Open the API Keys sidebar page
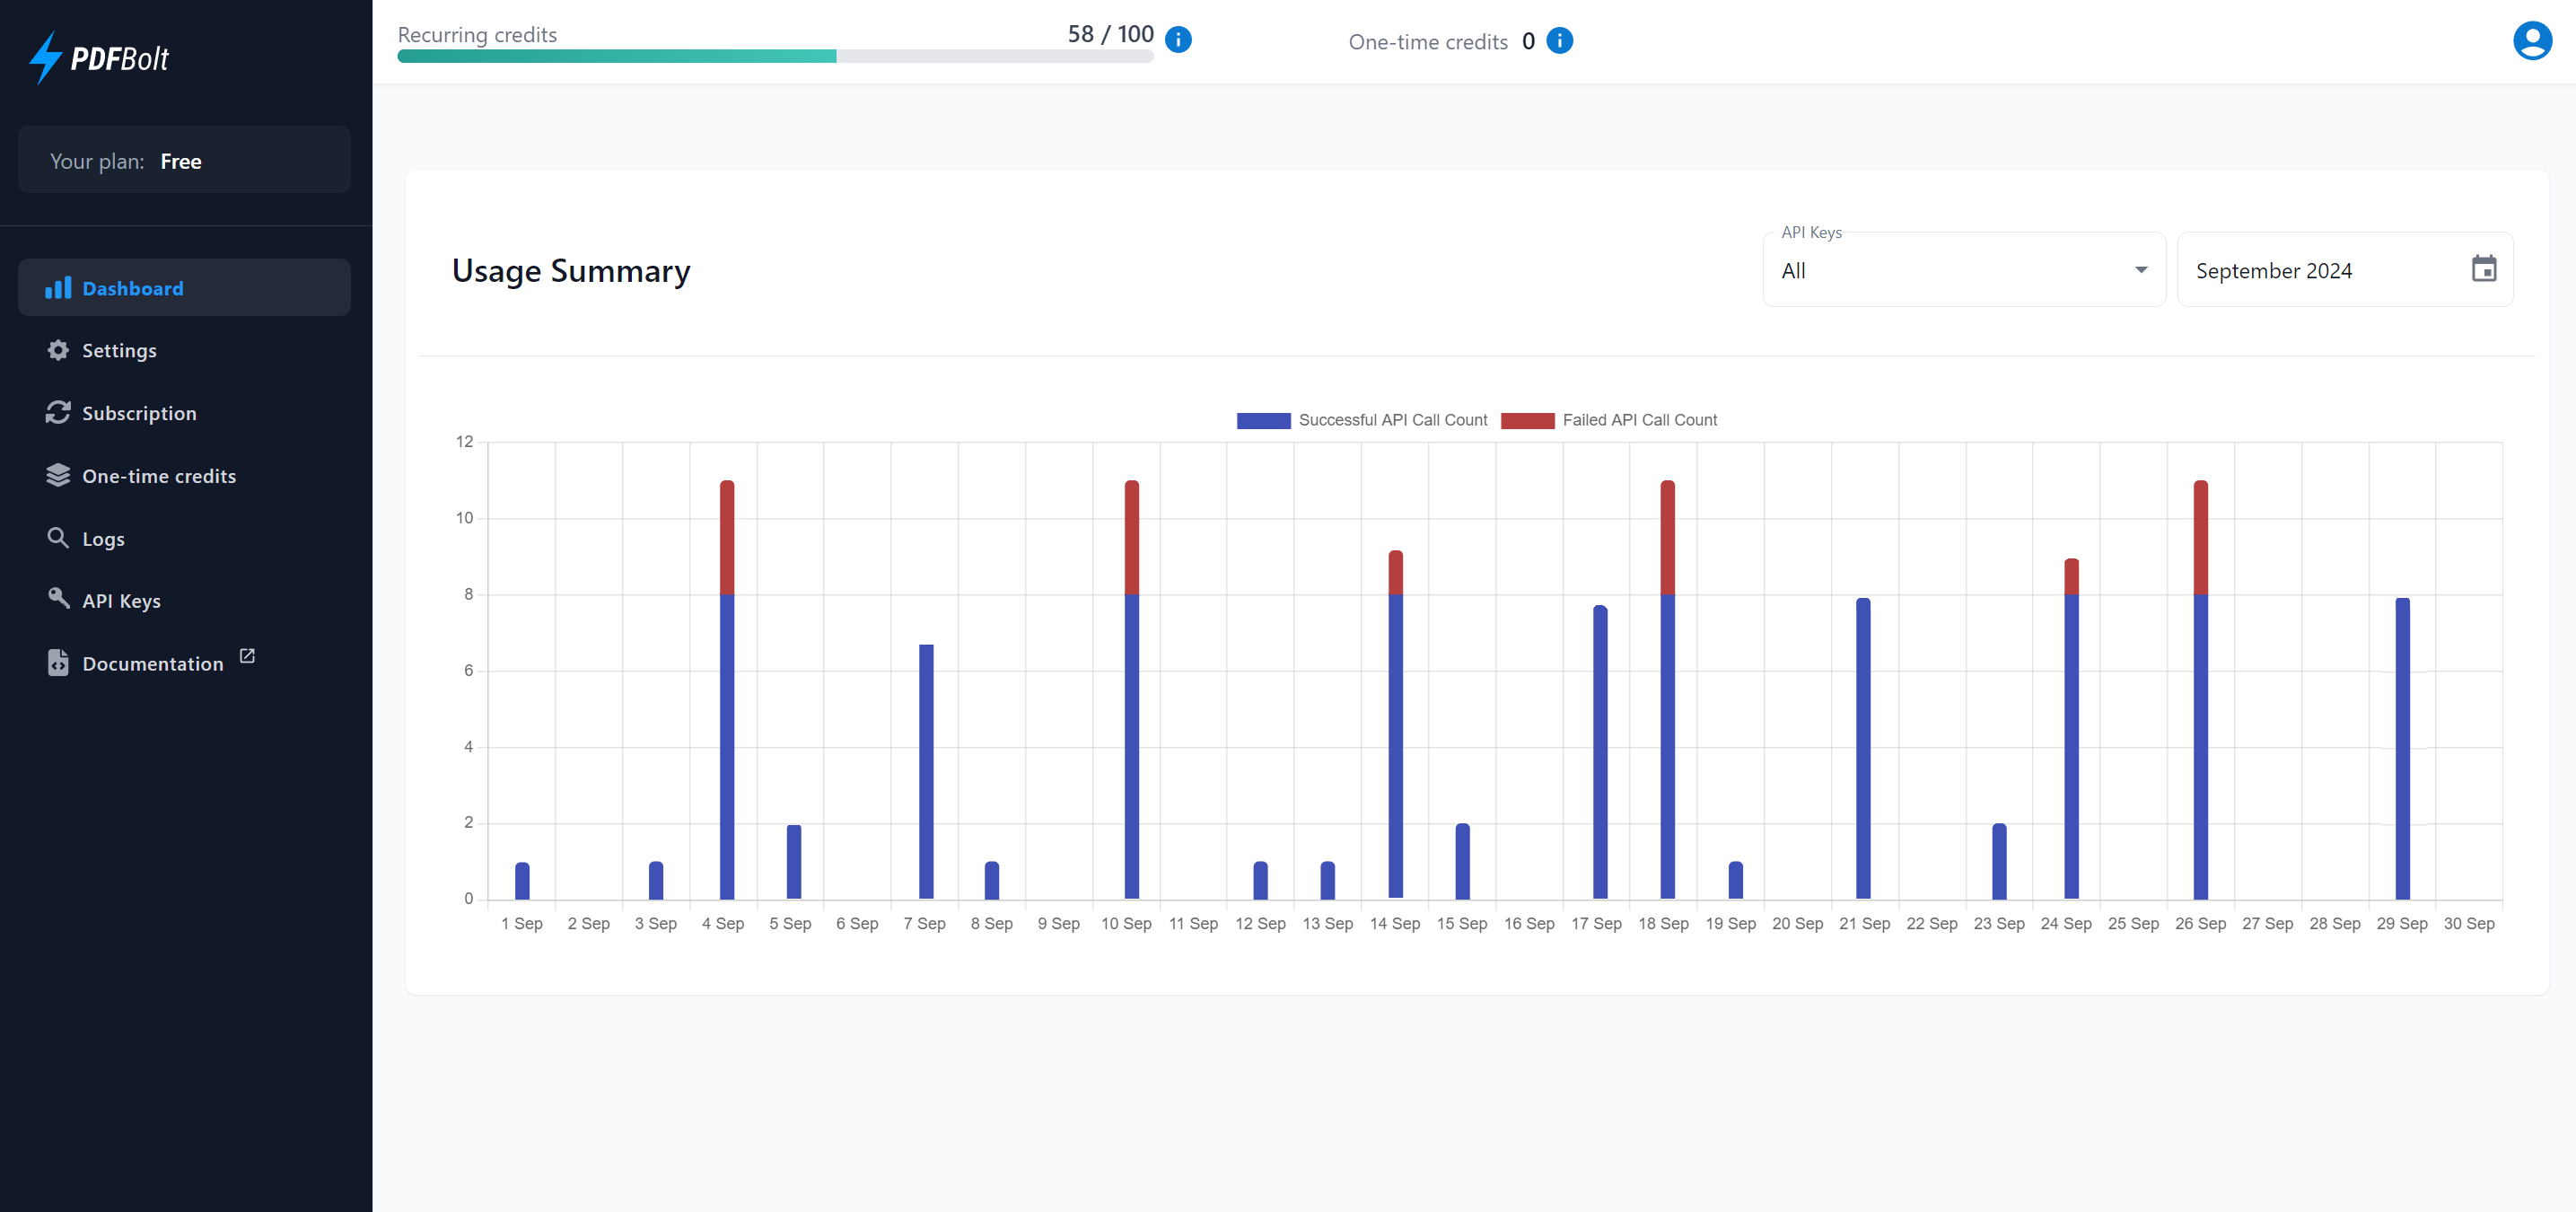This screenshot has width=2576, height=1212. [x=184, y=600]
